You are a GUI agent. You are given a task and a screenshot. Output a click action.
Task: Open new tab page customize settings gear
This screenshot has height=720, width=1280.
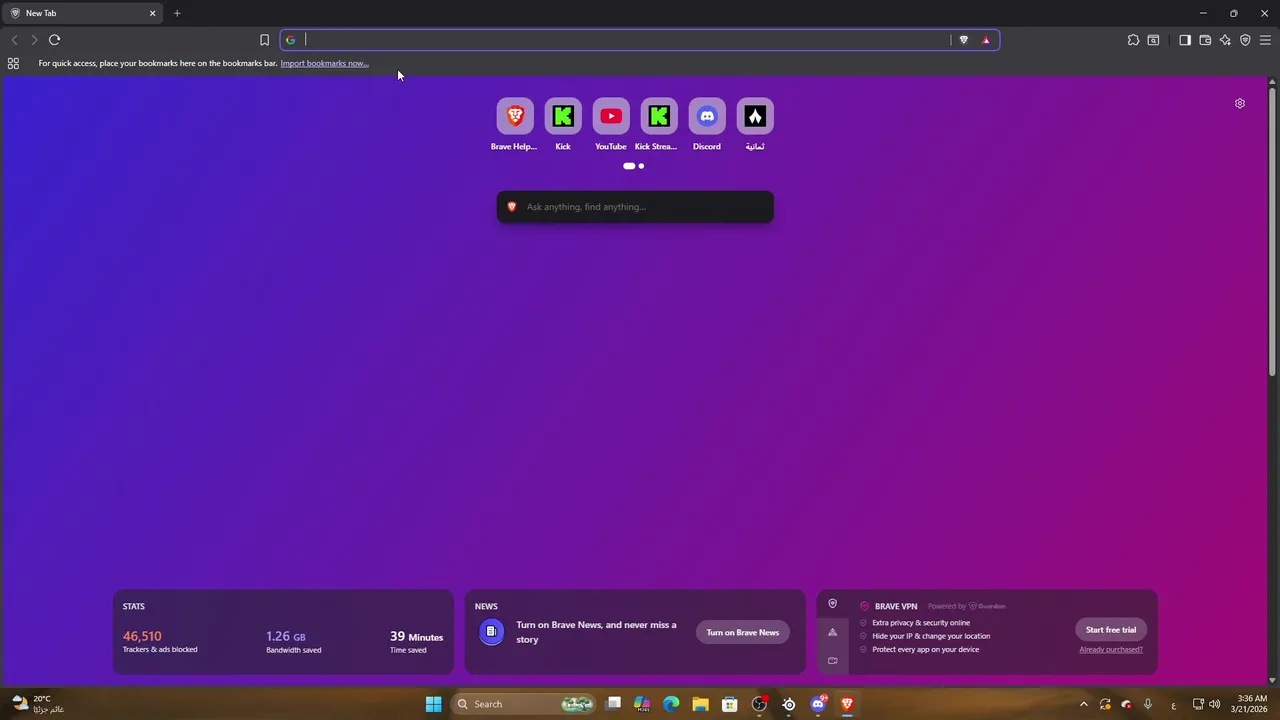pyautogui.click(x=1240, y=103)
